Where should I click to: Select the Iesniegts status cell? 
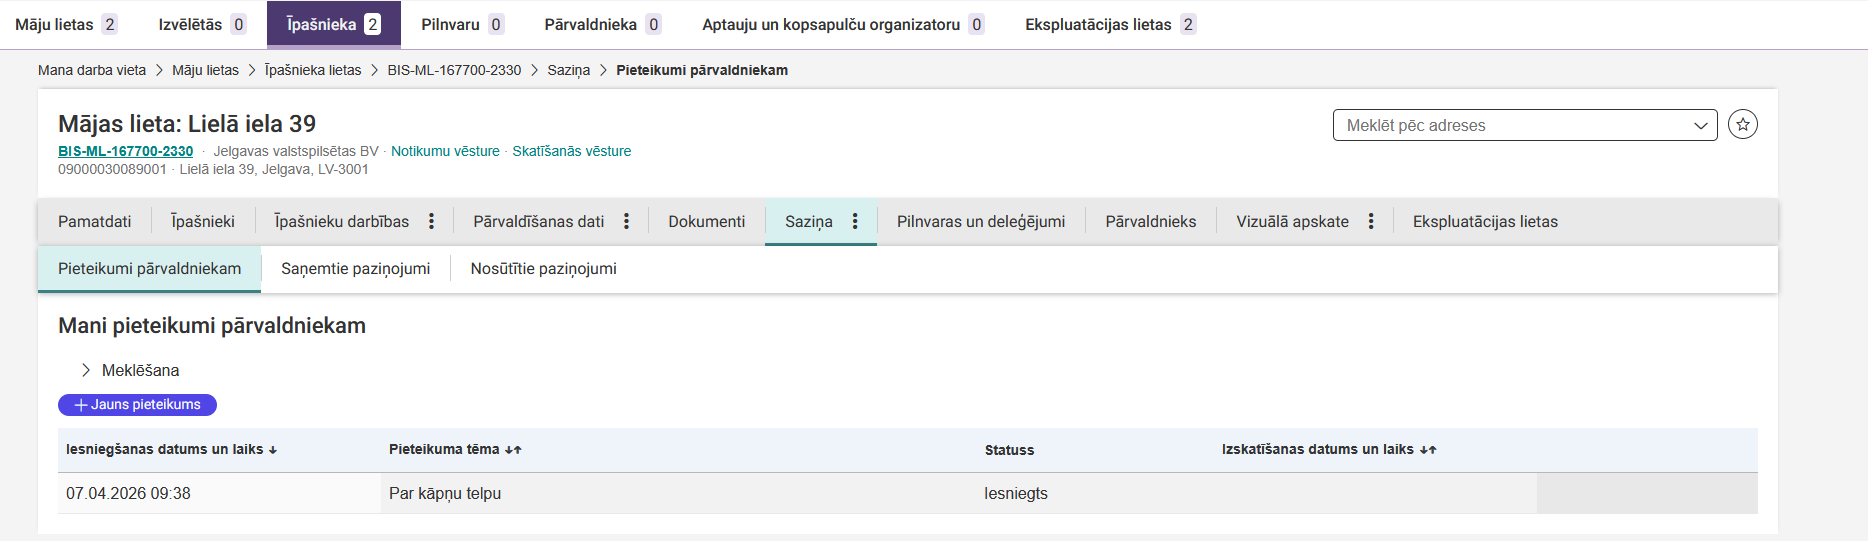pos(1016,494)
